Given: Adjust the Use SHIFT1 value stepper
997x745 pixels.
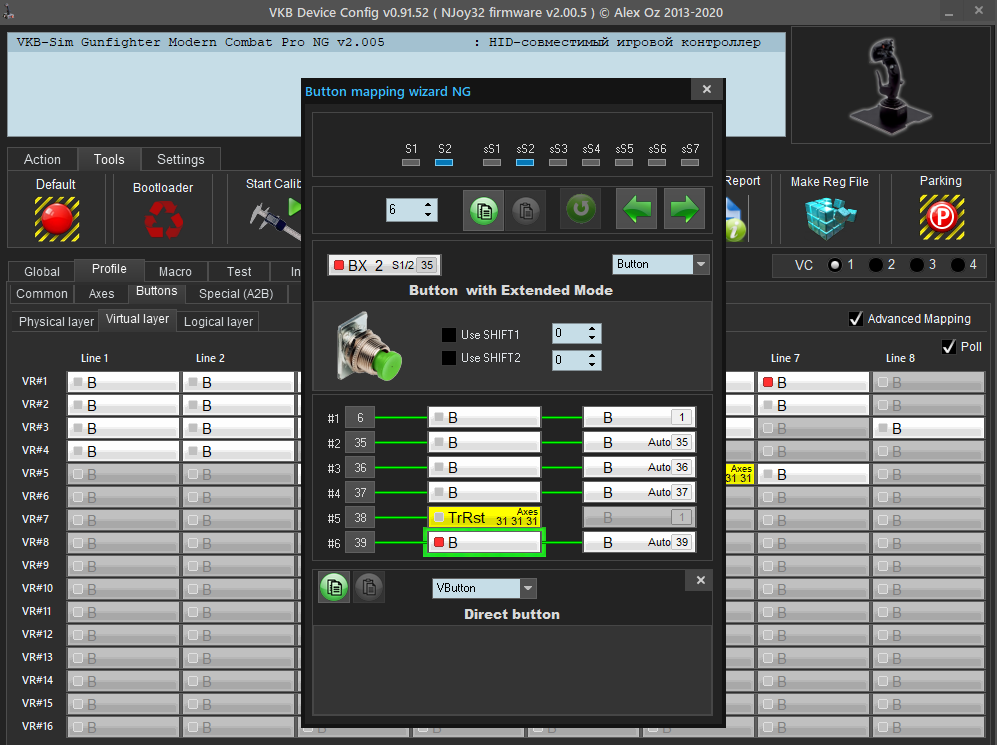Looking at the screenshot, I should click(576, 333).
